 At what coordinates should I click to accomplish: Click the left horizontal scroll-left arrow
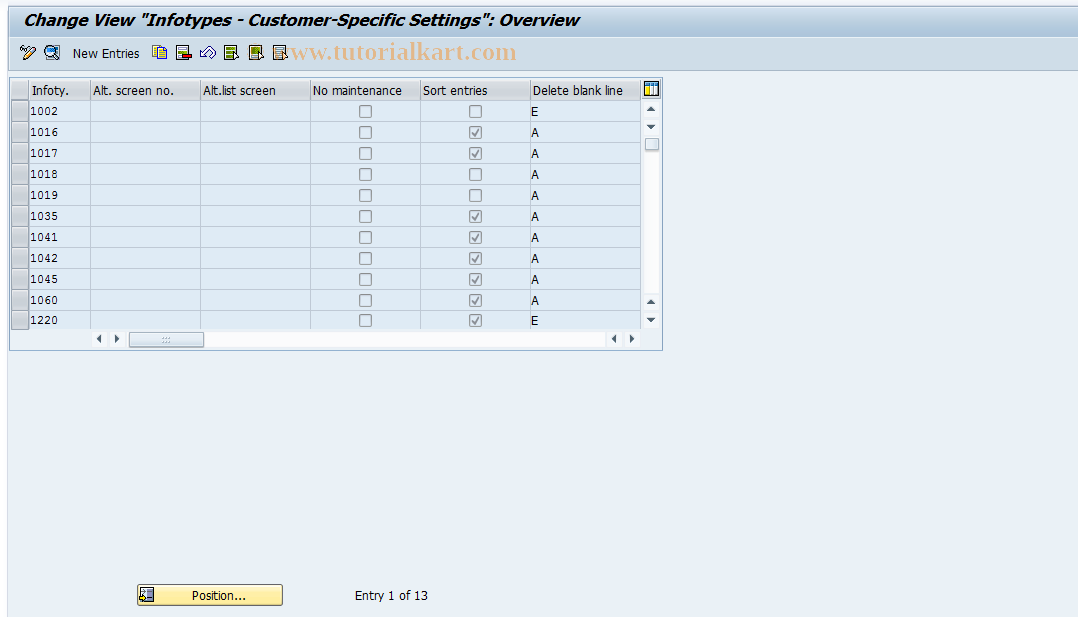pyautogui.click(x=99, y=339)
